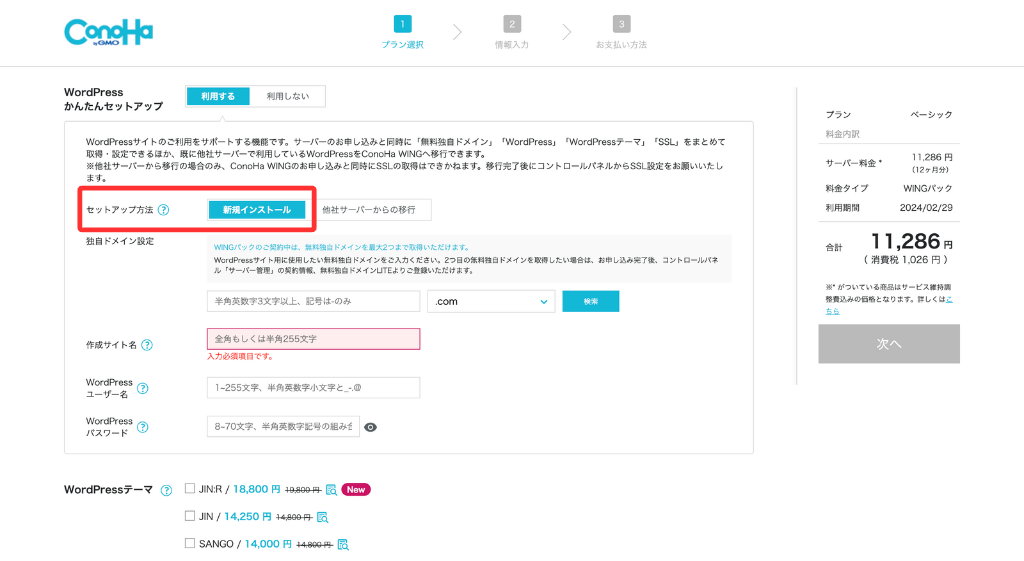This screenshot has width=1024, height=561.
Task: Choose 他社サーバーからの移行 setup method
Action: pos(369,210)
